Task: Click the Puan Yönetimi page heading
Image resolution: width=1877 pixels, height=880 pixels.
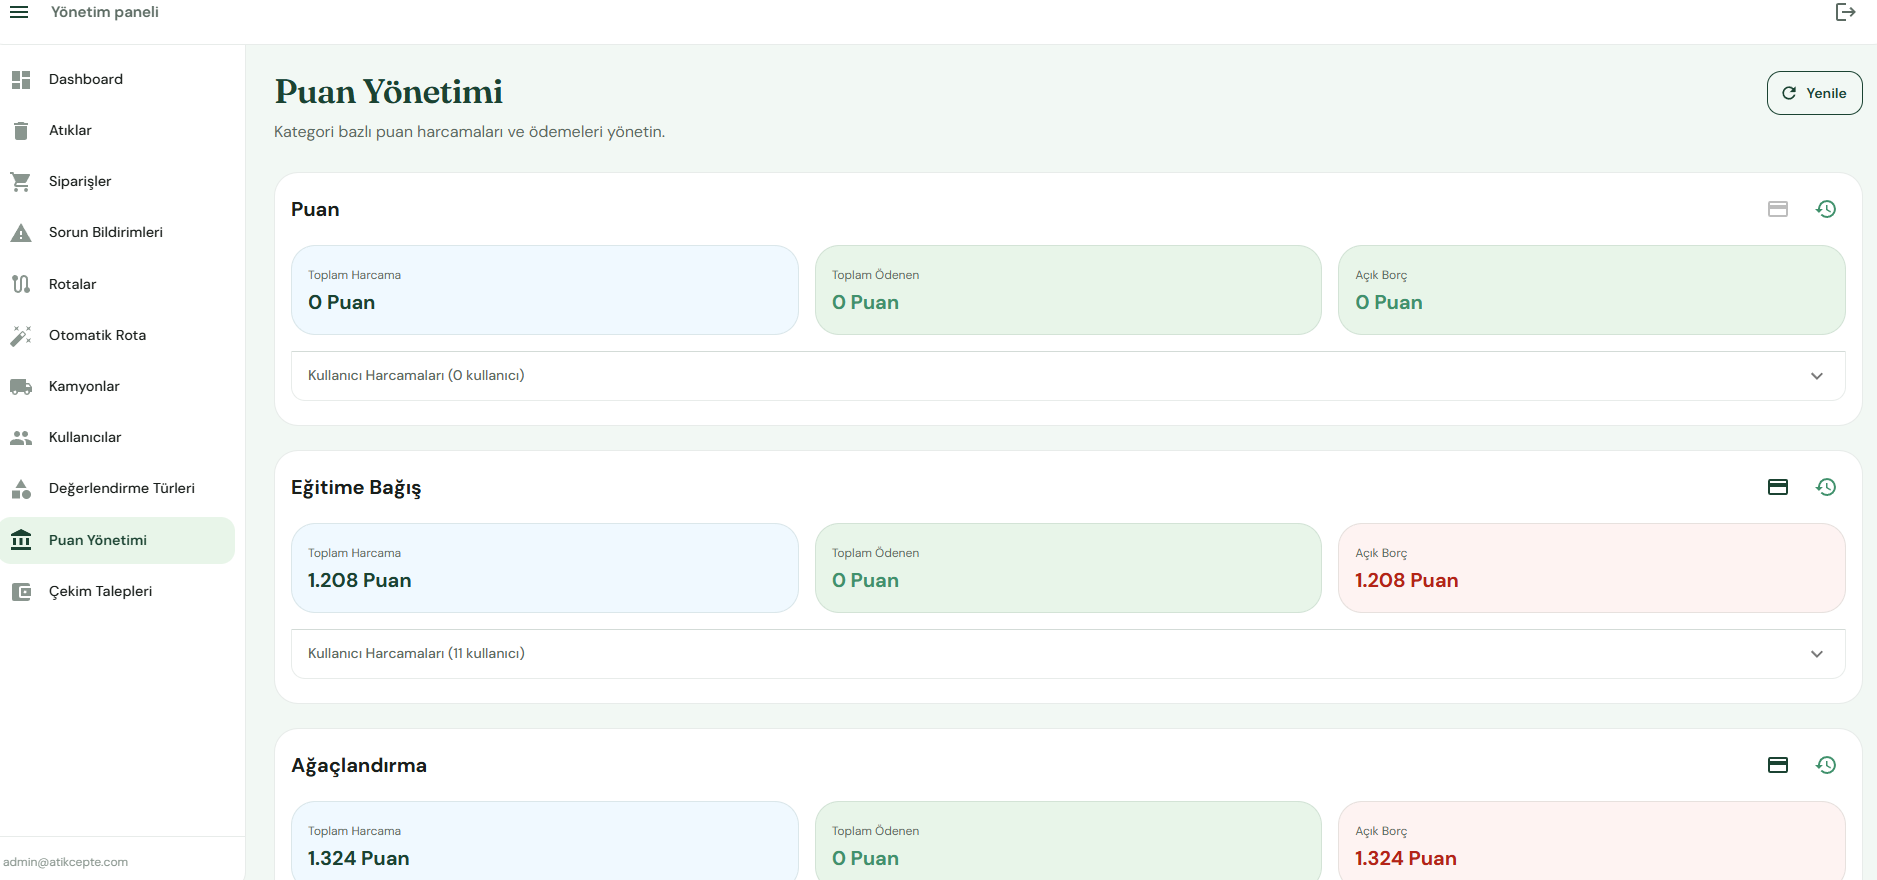Action: pyautogui.click(x=389, y=92)
